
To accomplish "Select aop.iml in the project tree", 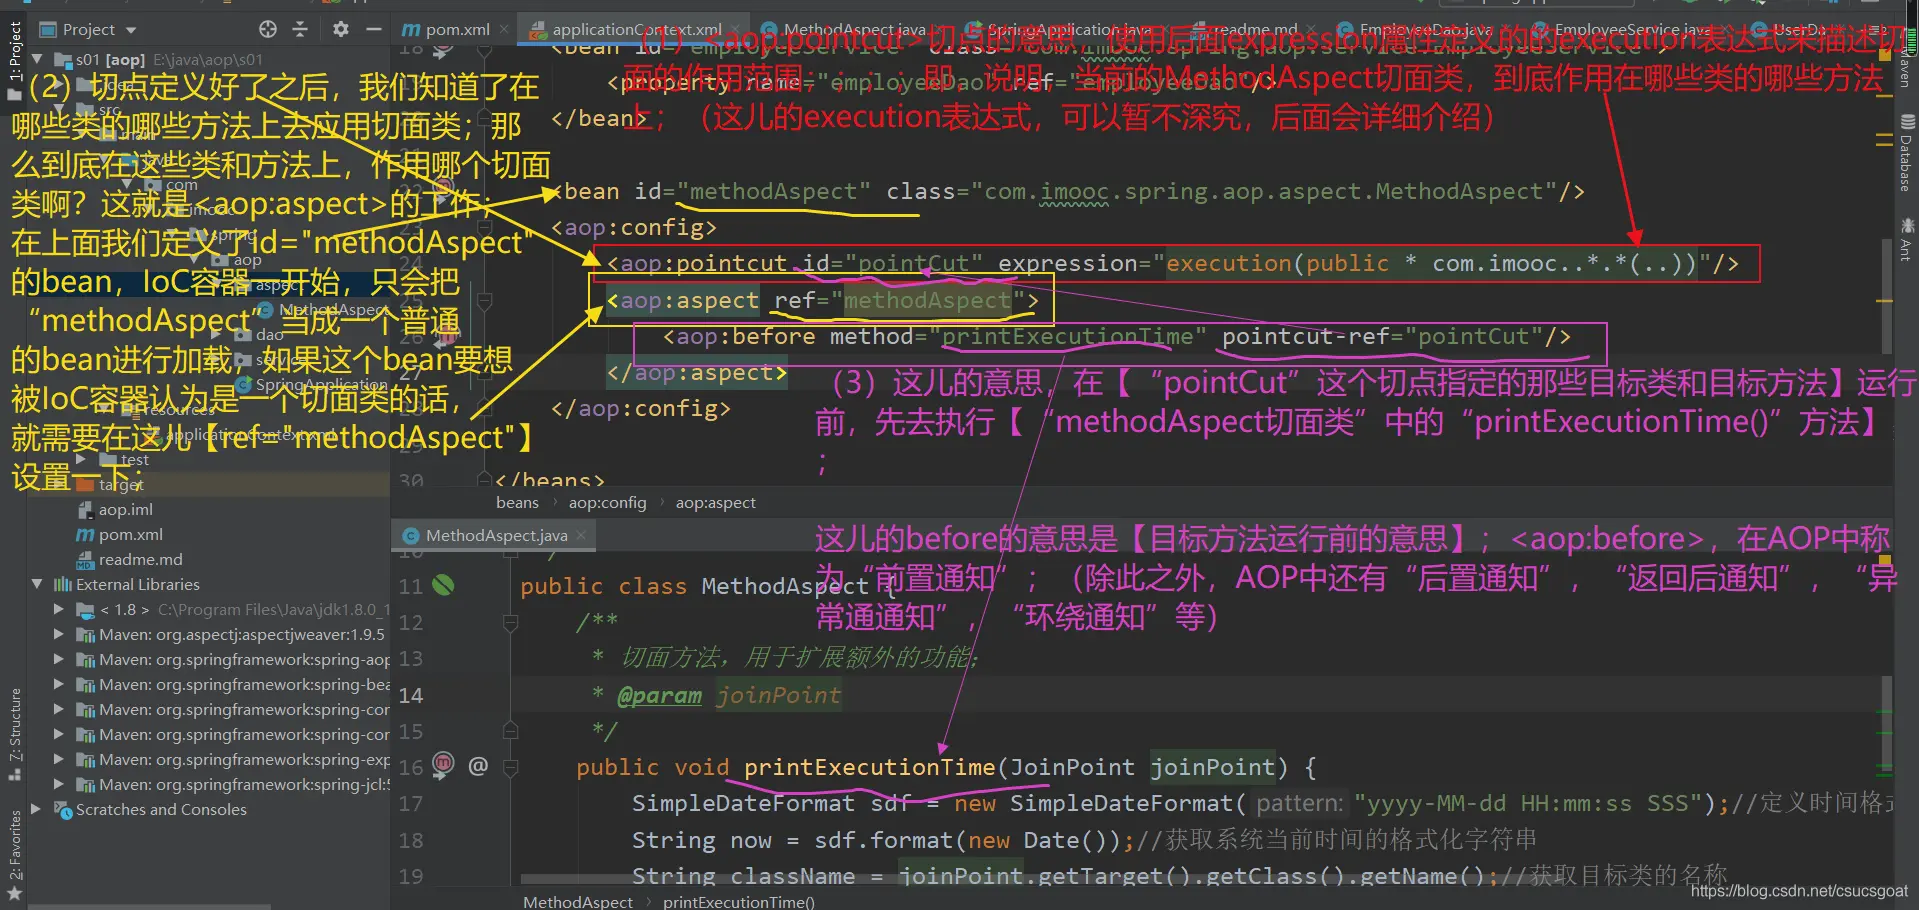I will tap(126, 510).
